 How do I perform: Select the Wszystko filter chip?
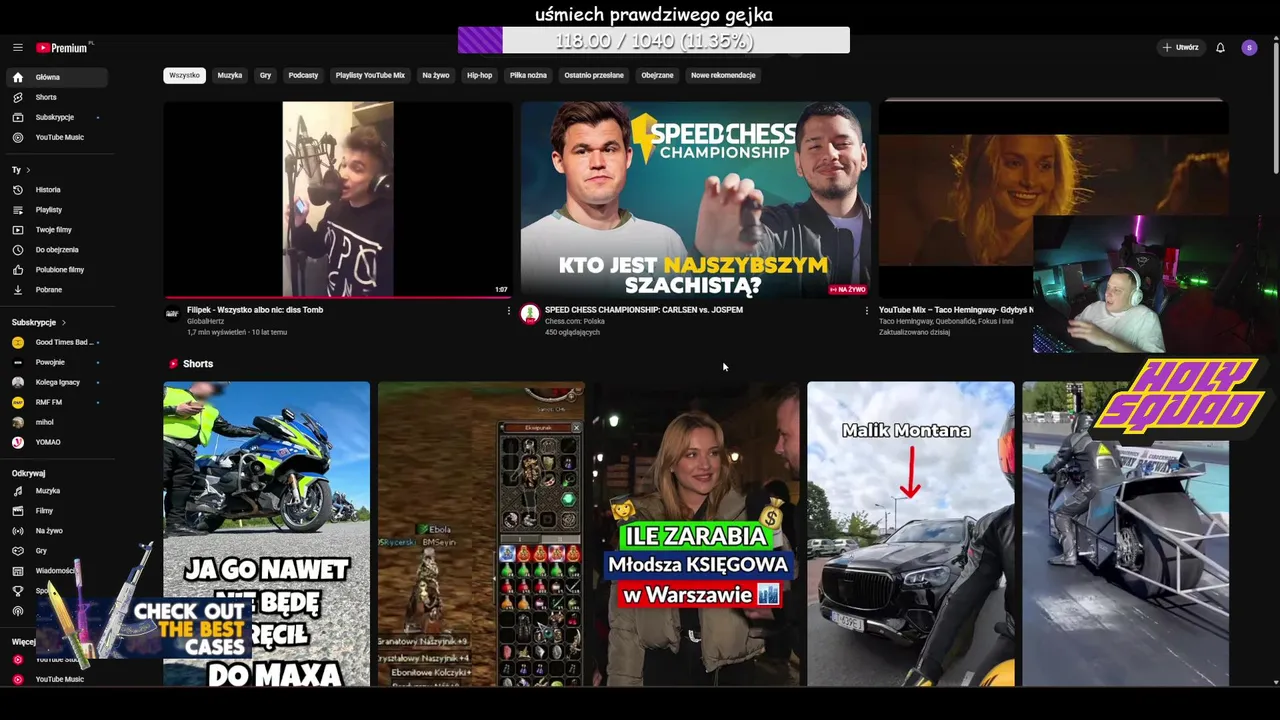[184, 75]
